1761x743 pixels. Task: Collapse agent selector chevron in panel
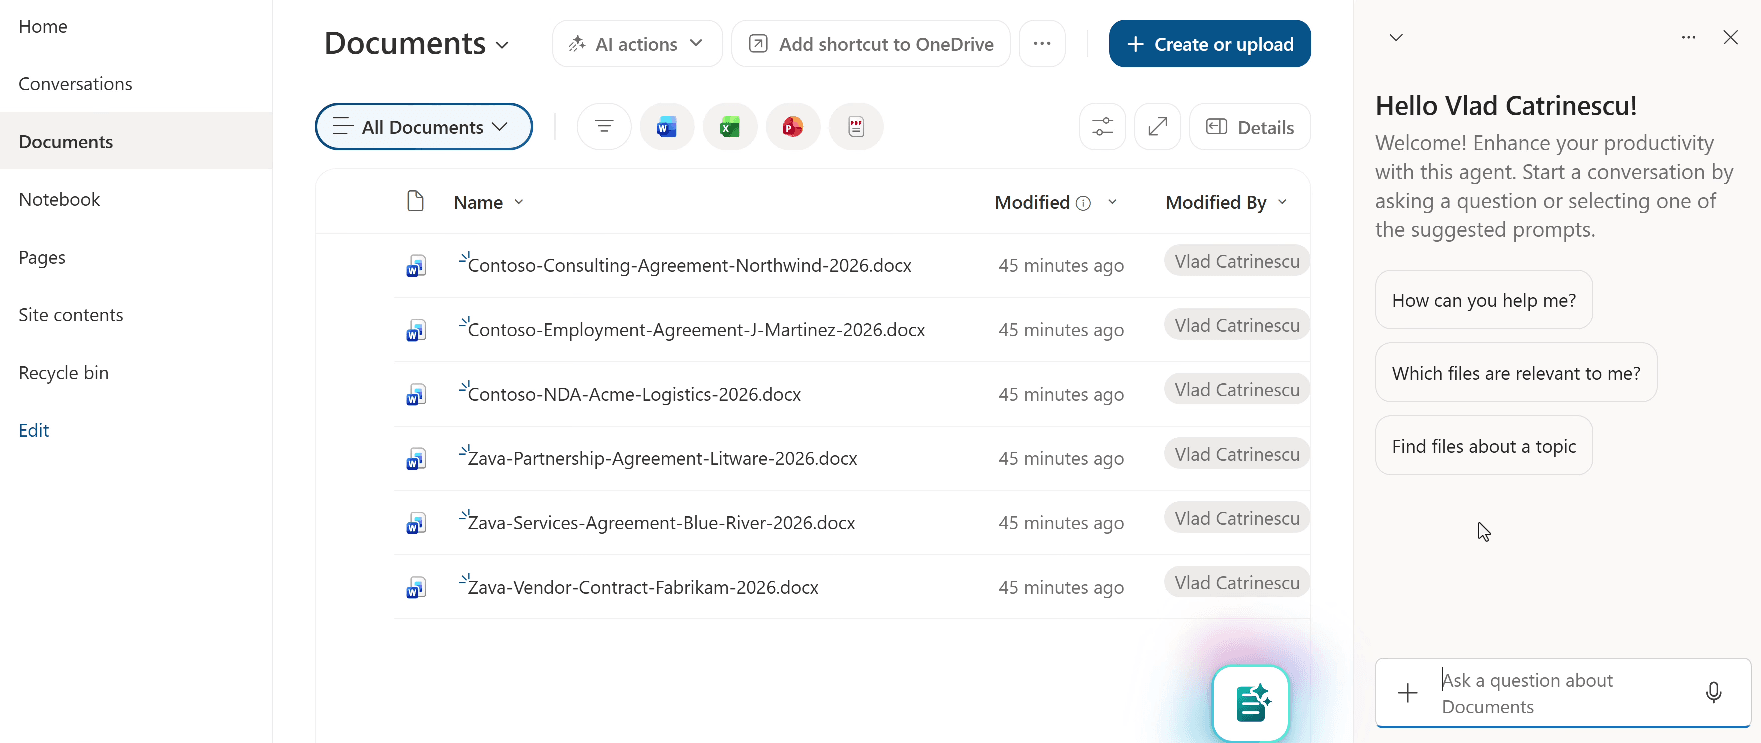pyautogui.click(x=1396, y=37)
